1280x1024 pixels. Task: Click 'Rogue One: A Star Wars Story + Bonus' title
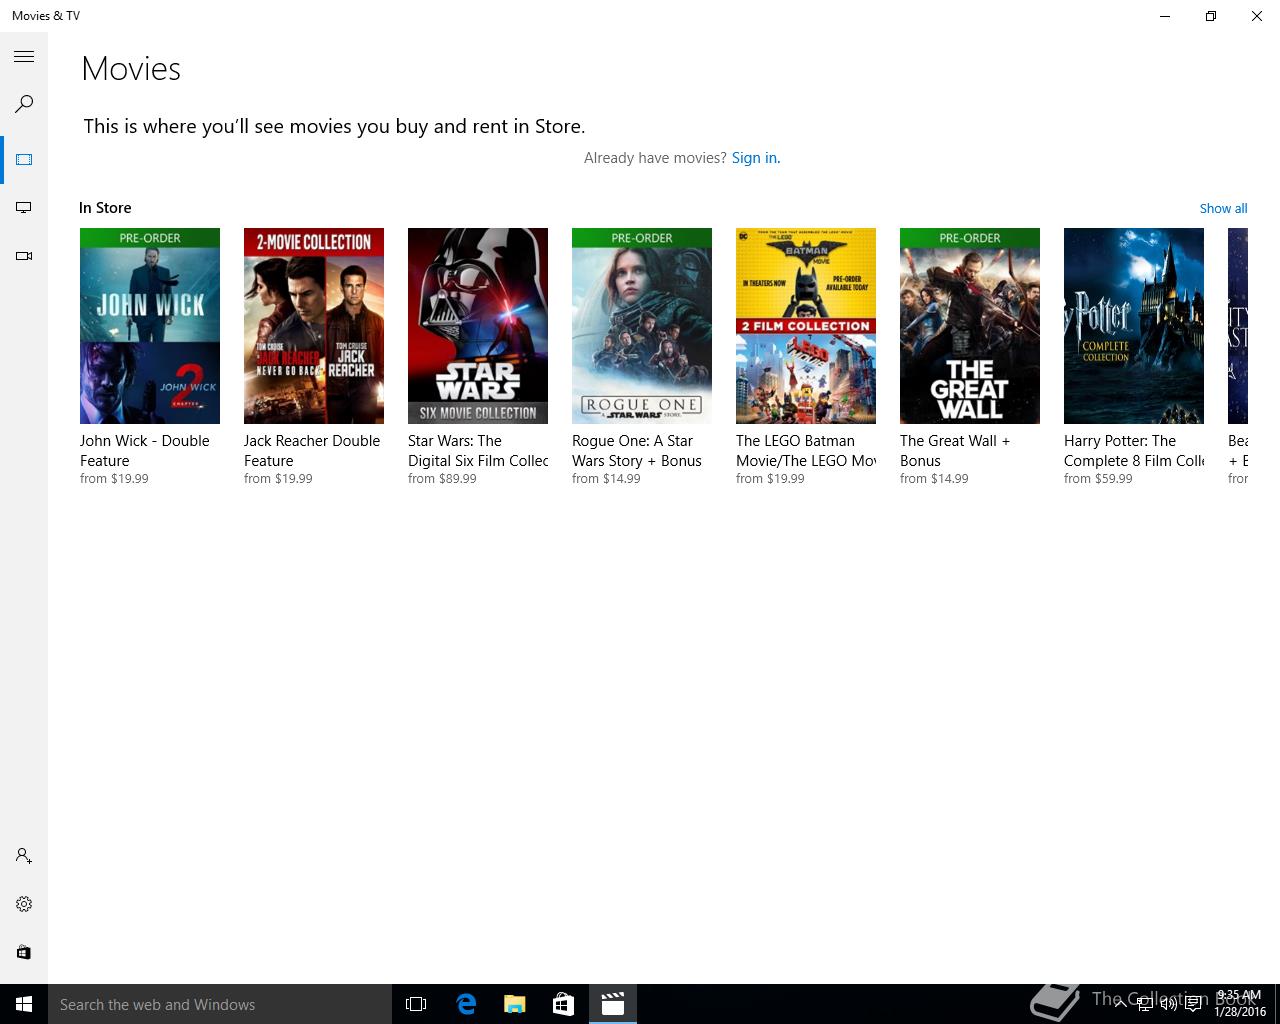pyautogui.click(x=637, y=451)
